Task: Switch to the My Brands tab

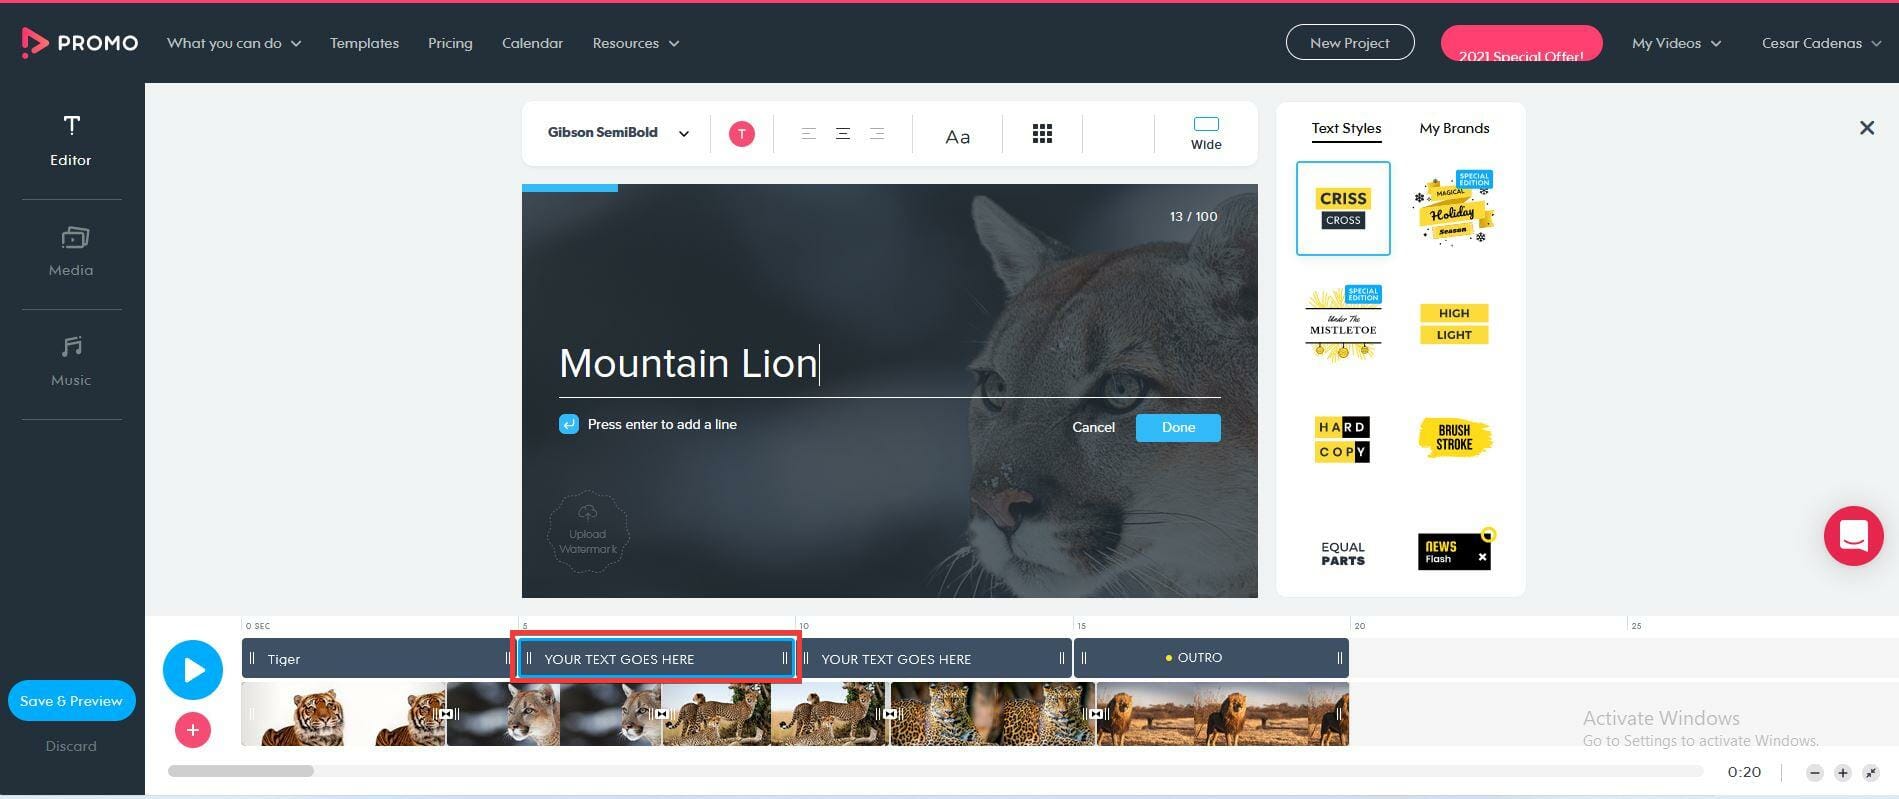Action: [1454, 128]
